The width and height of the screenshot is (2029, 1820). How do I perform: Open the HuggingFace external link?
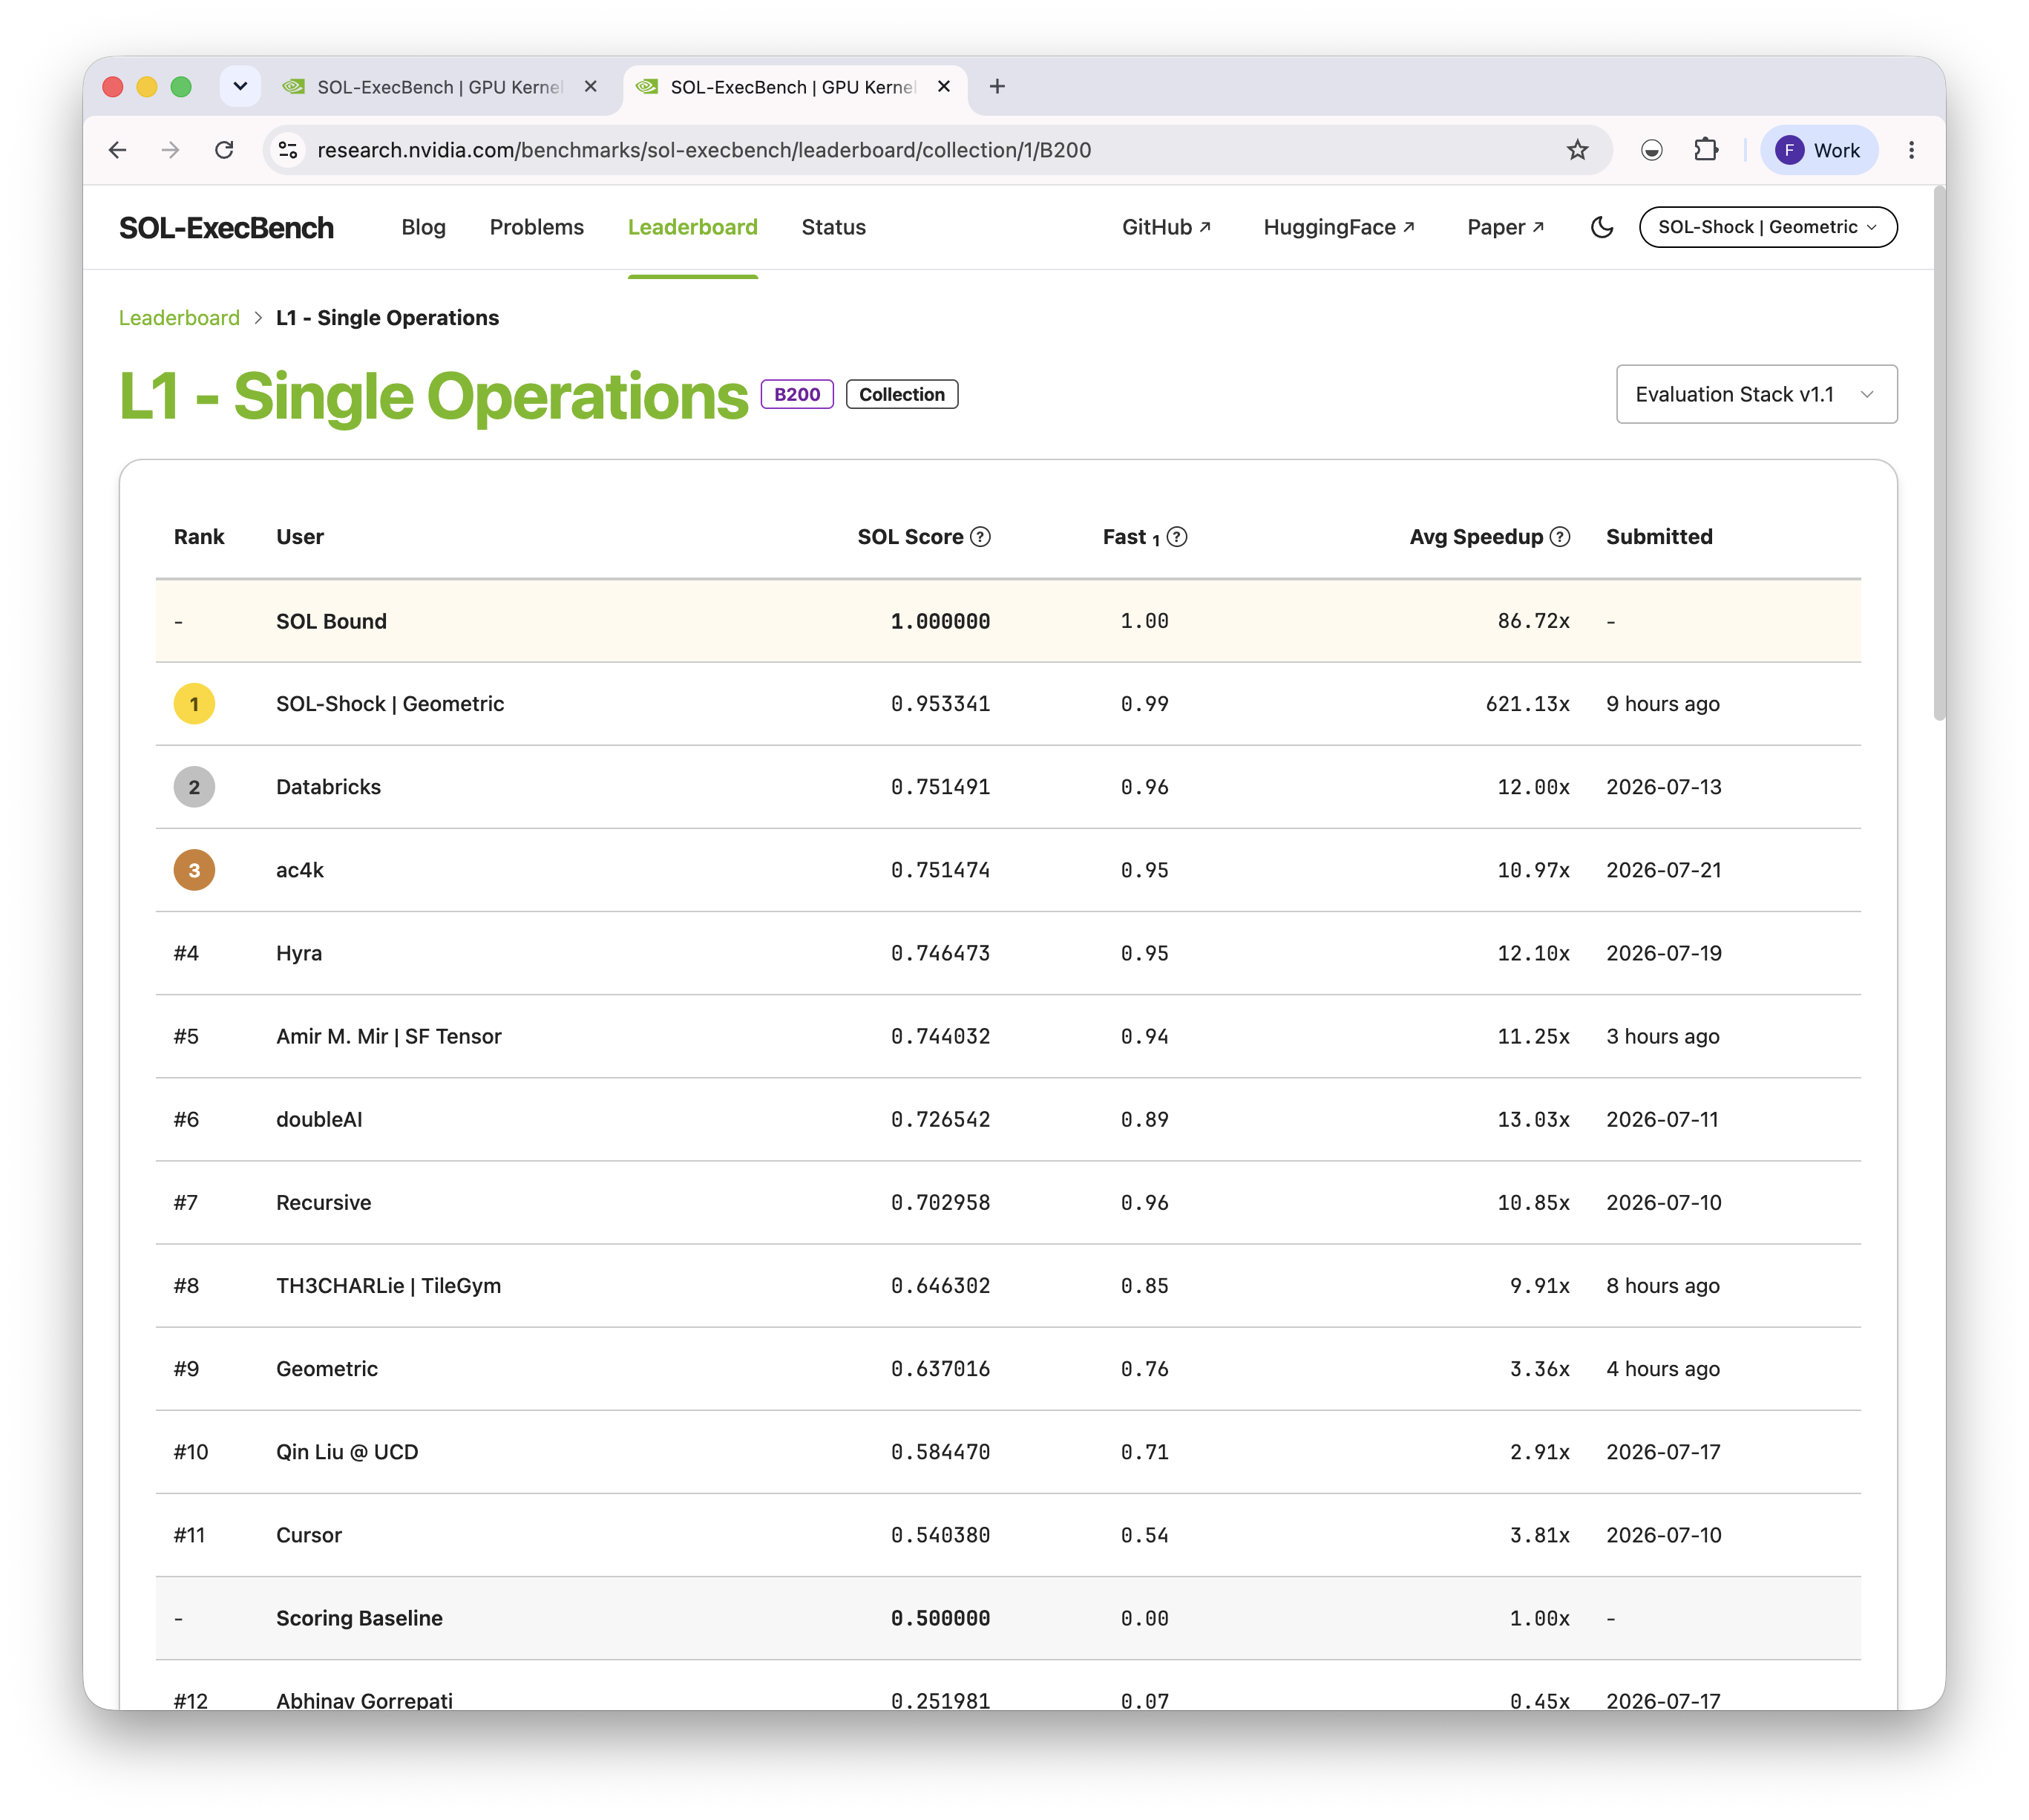click(x=1338, y=227)
